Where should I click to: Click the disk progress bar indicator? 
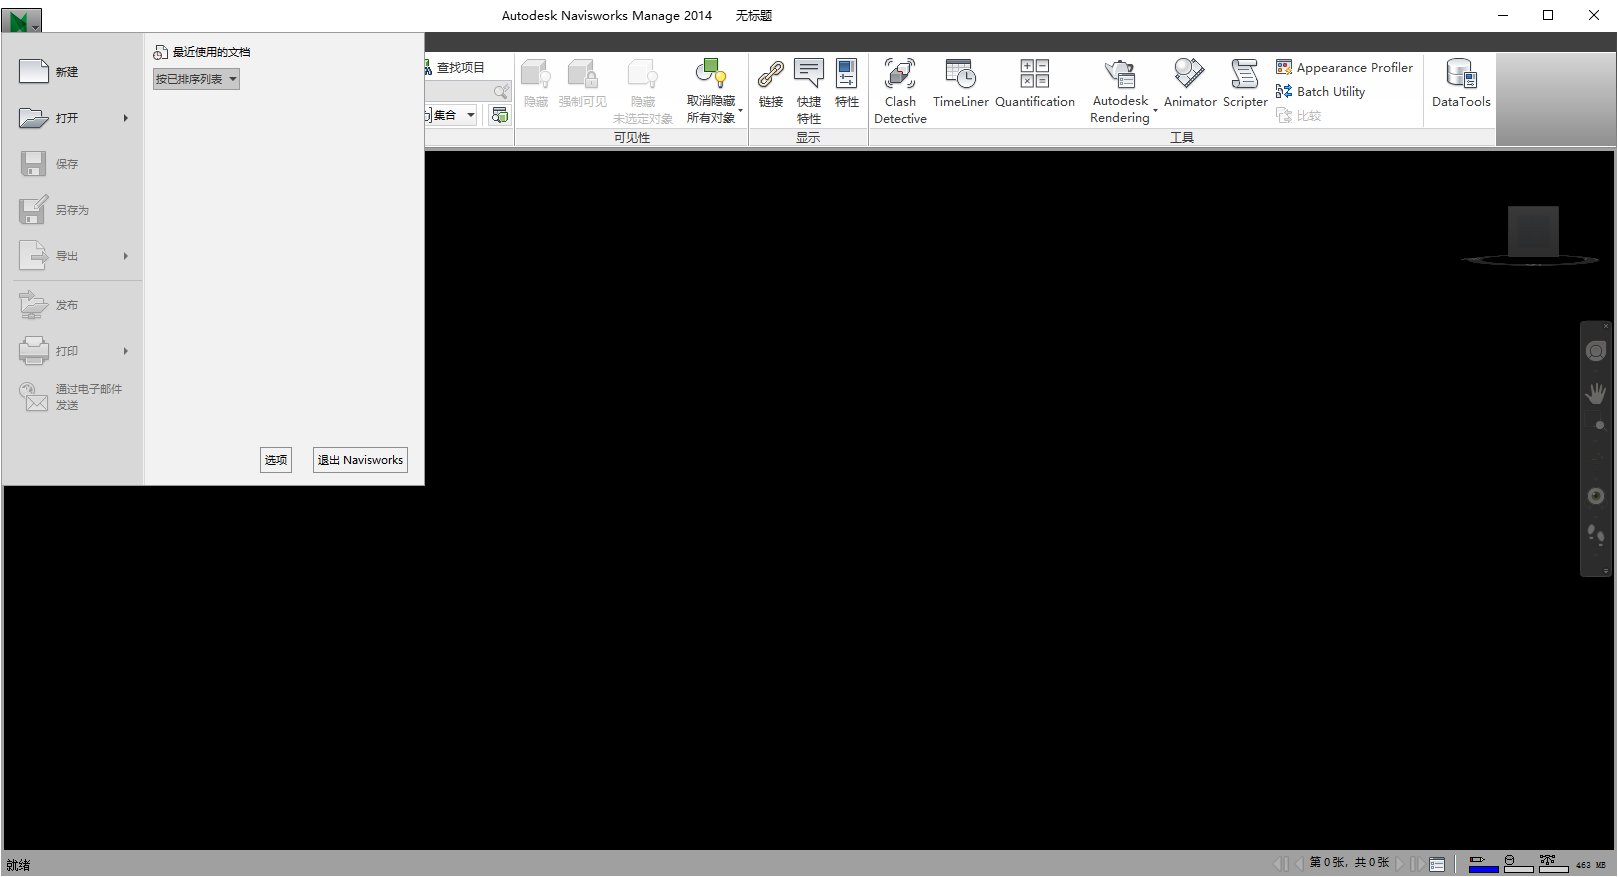pyautogui.click(x=1518, y=864)
